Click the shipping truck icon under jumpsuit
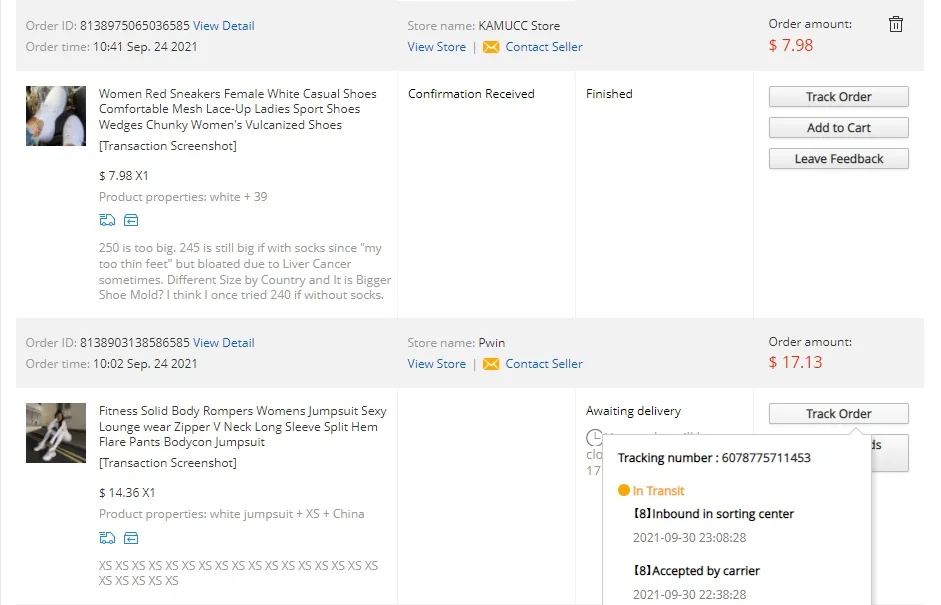 (107, 538)
